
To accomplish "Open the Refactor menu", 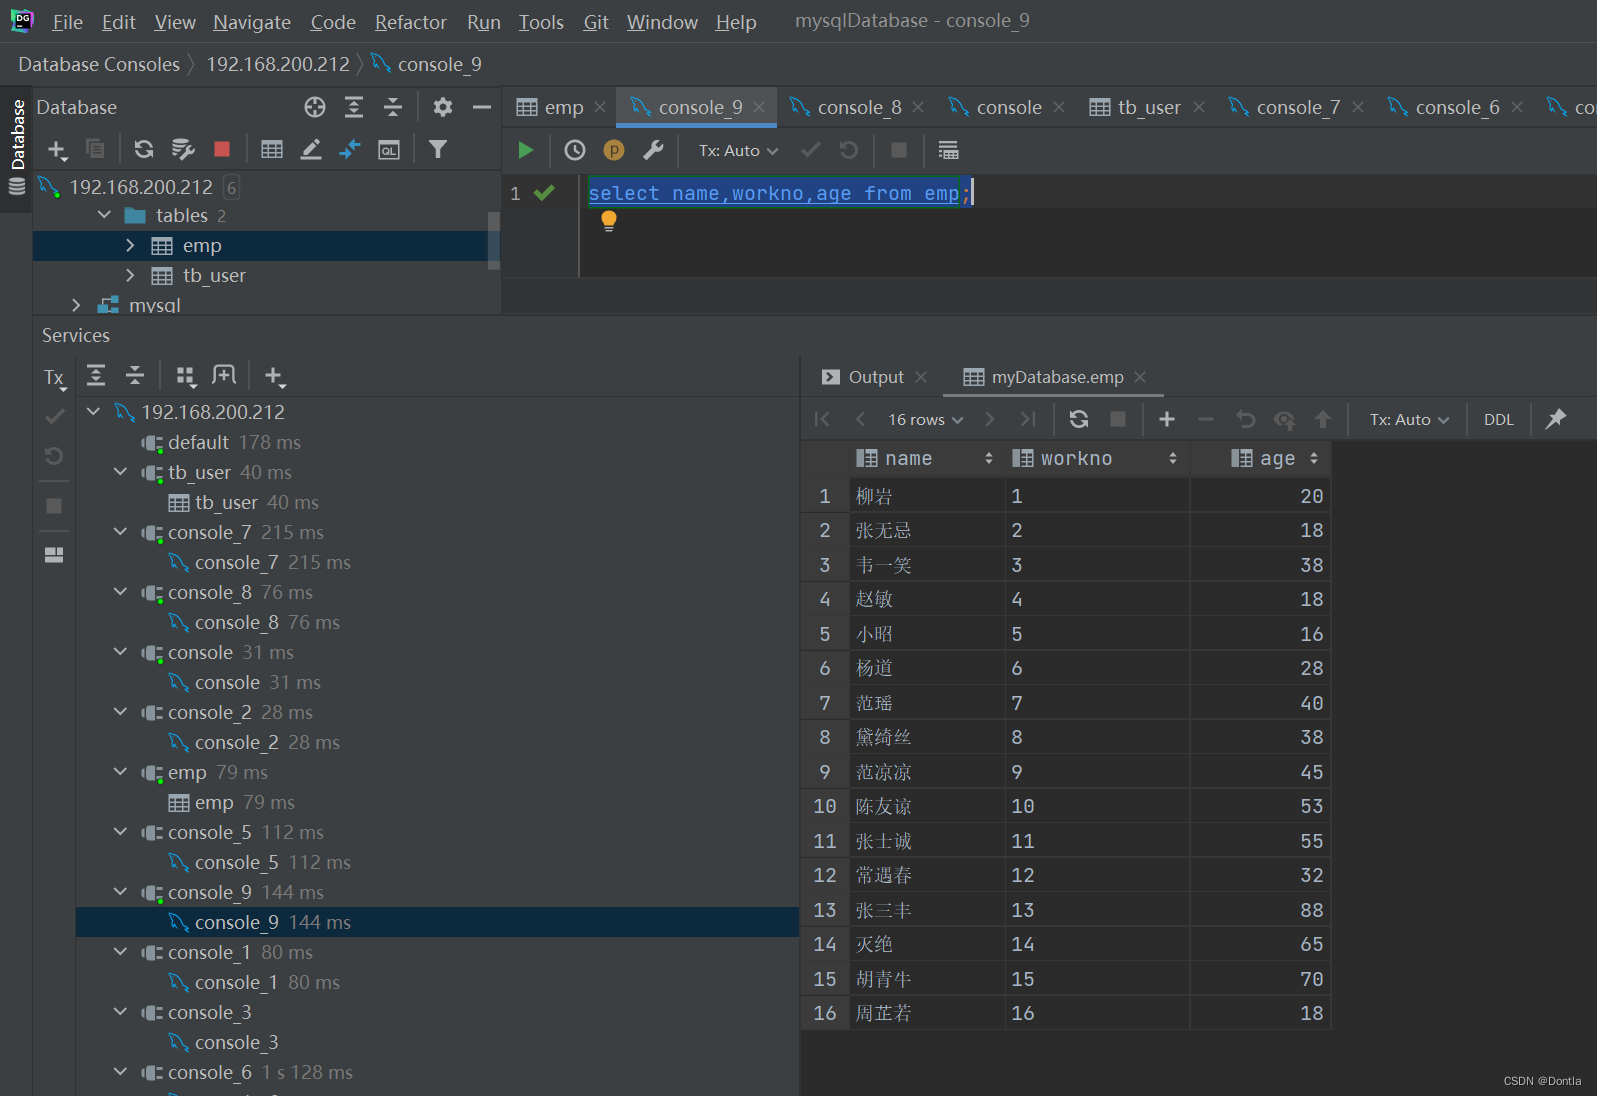I will pyautogui.click(x=410, y=22).
